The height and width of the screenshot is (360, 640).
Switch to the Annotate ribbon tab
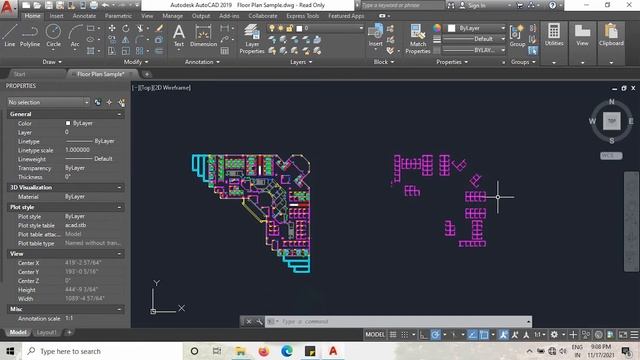[x=84, y=16]
